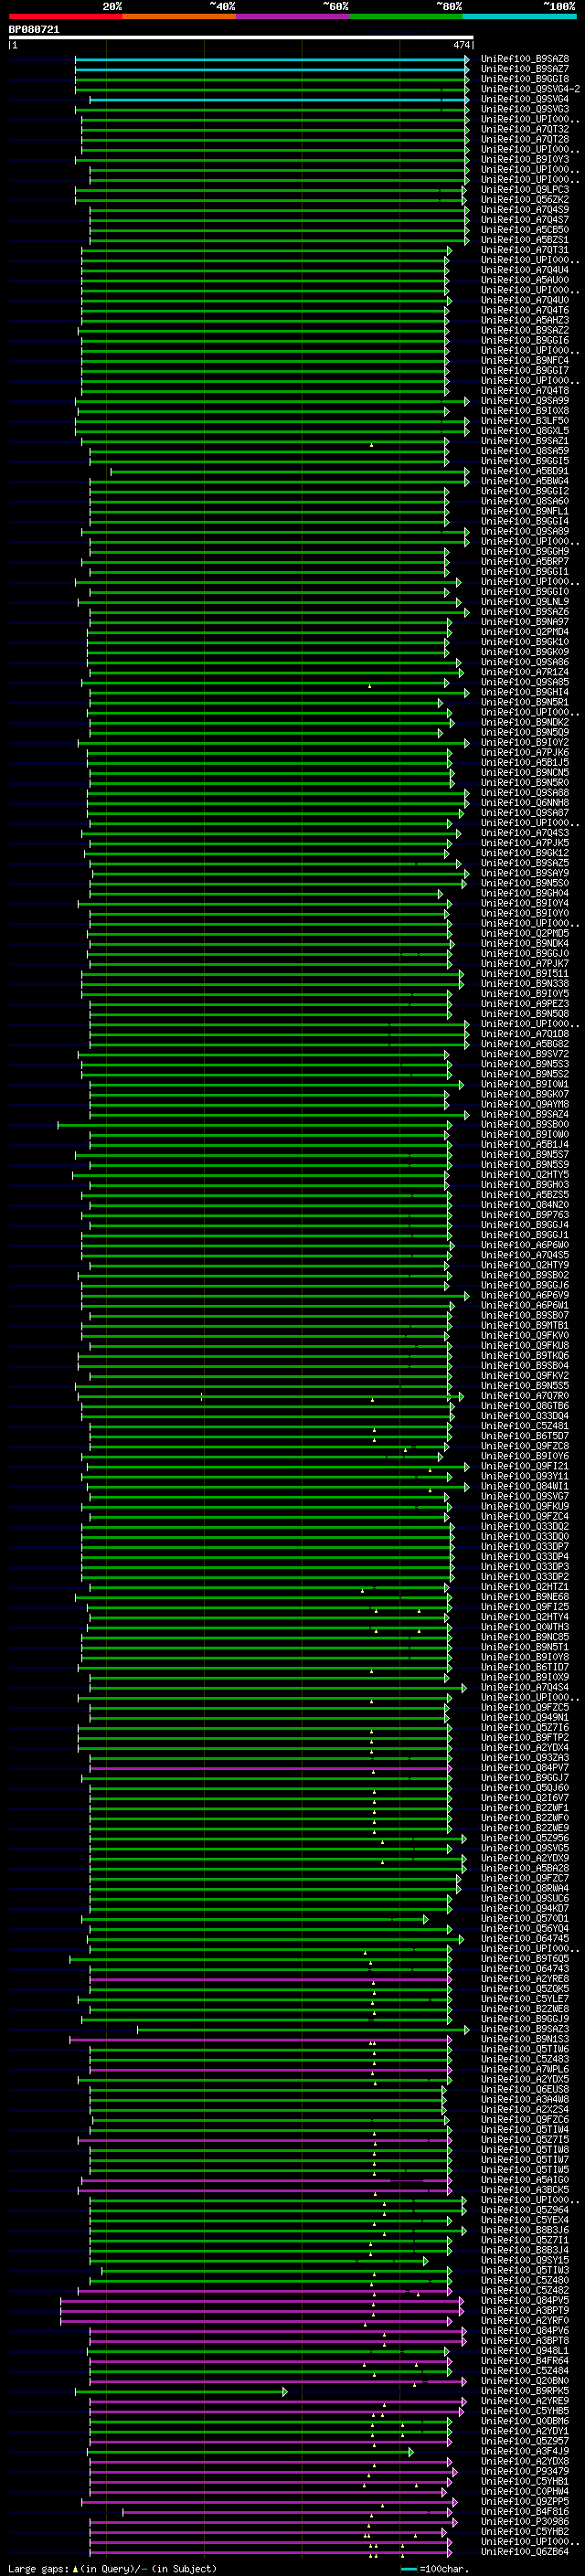
Task: Click the green alignment bar for Q9LPC3
Action: click(x=269, y=190)
